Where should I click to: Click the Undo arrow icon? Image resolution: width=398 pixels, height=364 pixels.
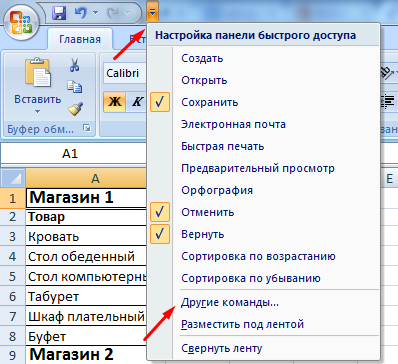(x=81, y=13)
